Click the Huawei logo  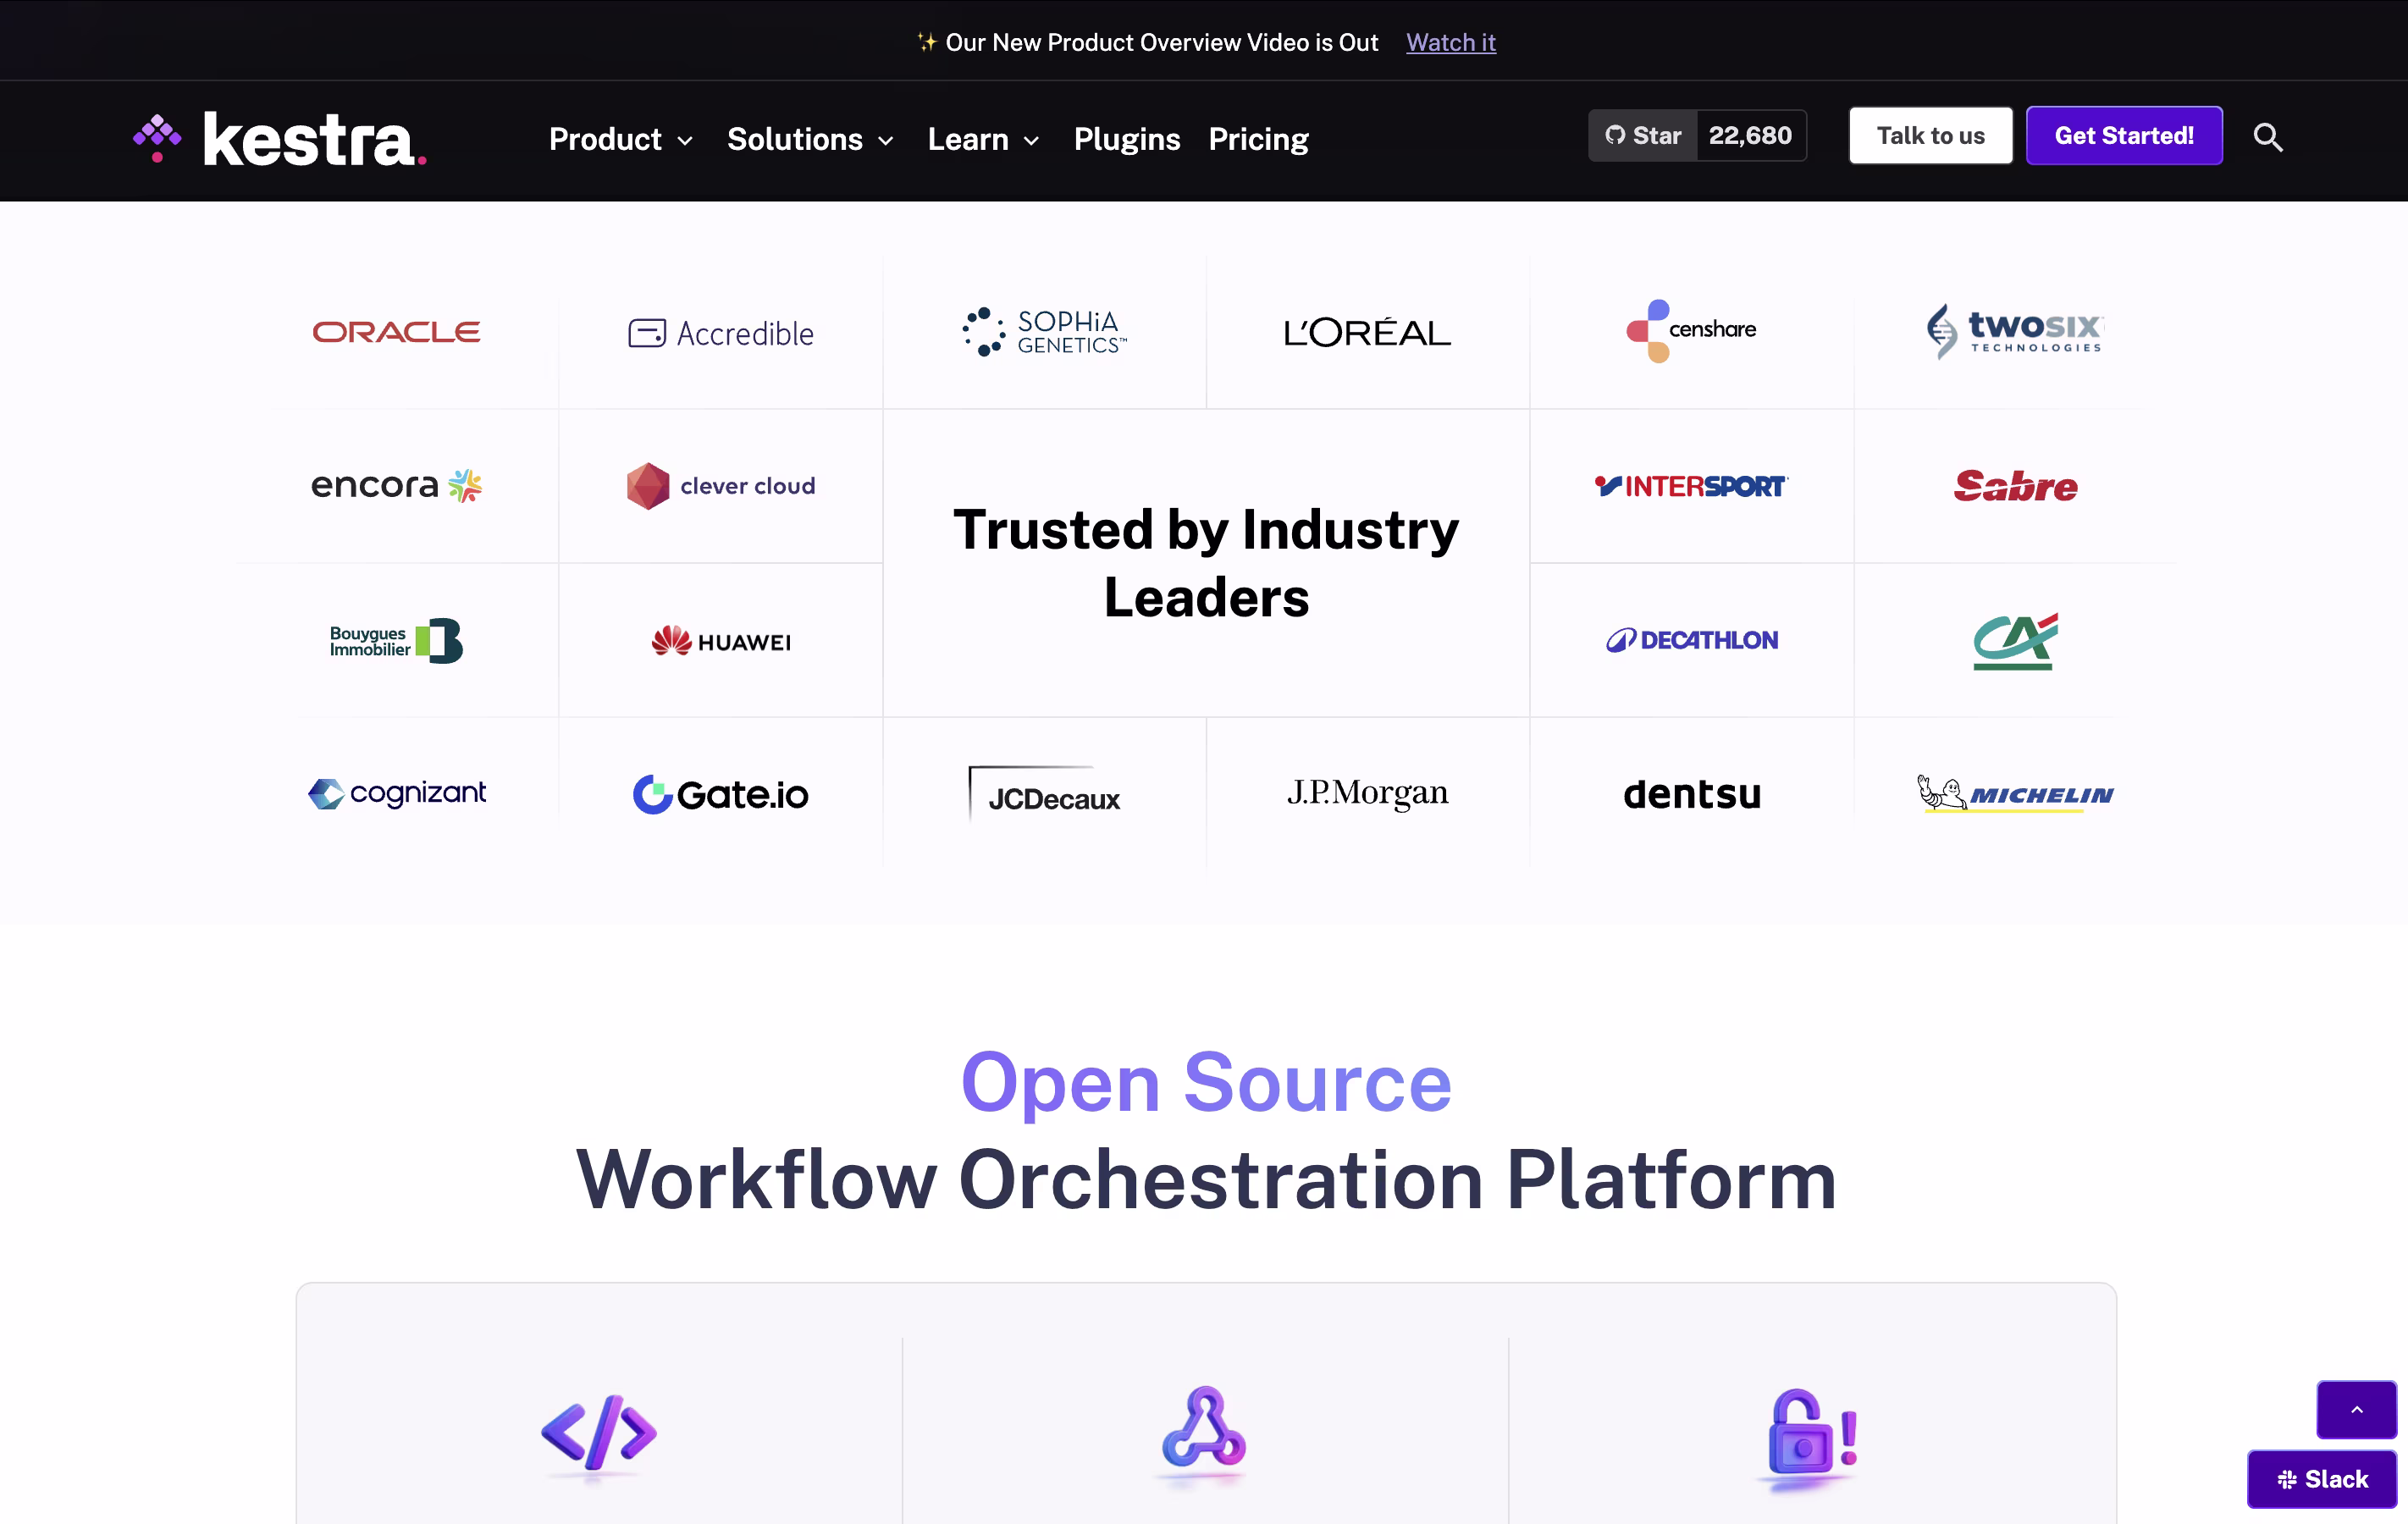720,641
